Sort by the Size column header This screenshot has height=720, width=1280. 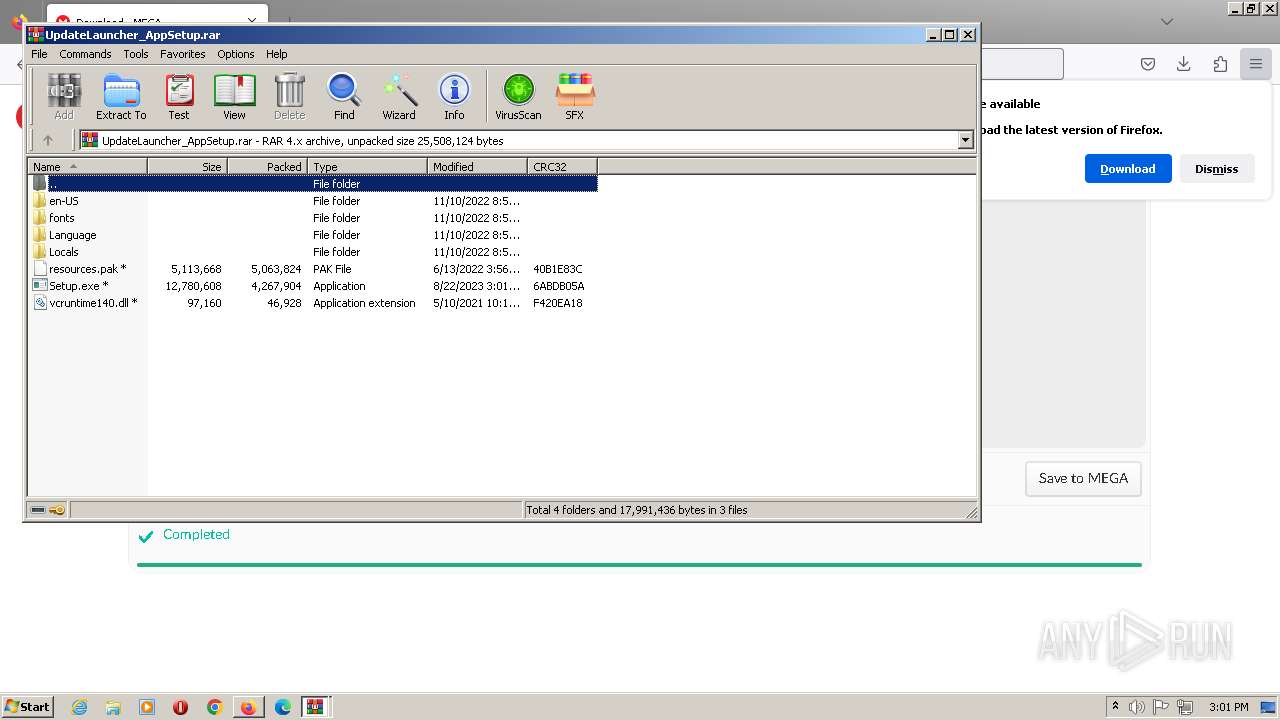pos(187,167)
